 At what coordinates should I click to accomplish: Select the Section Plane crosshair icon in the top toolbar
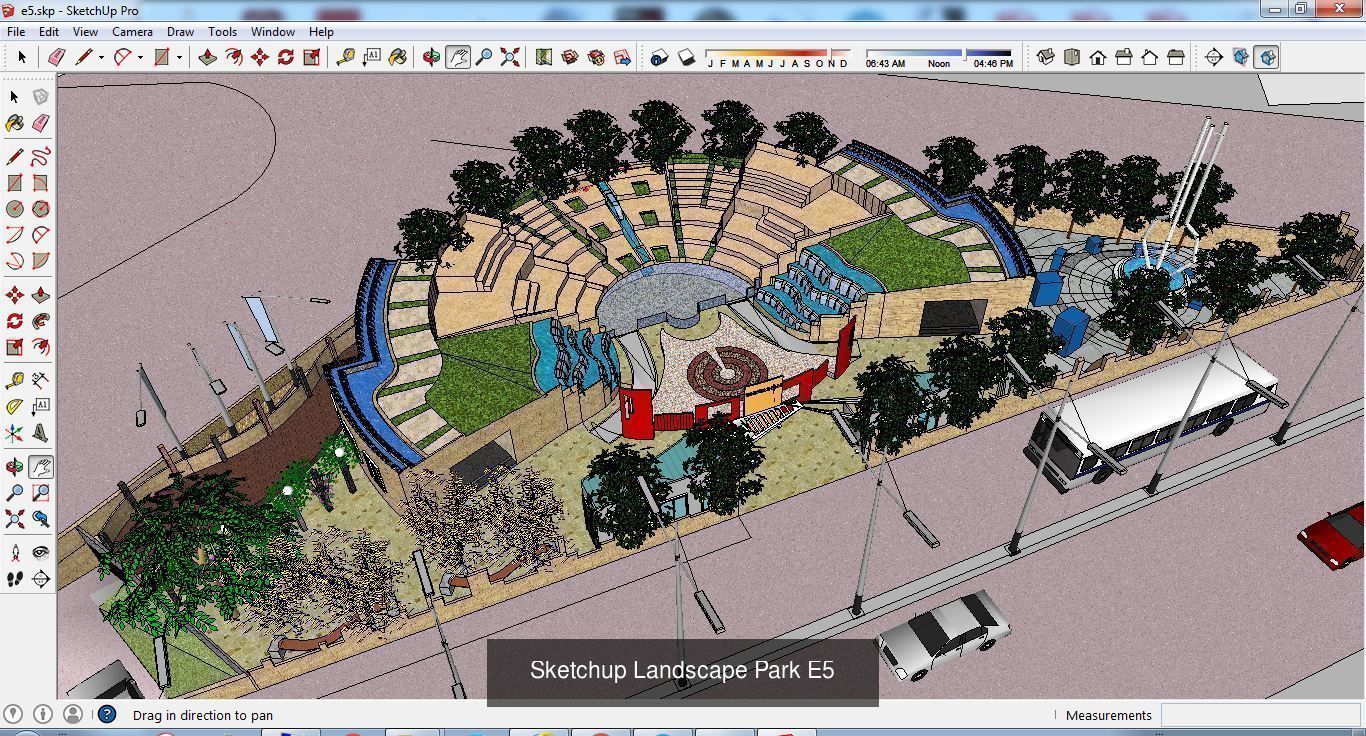pos(1214,57)
